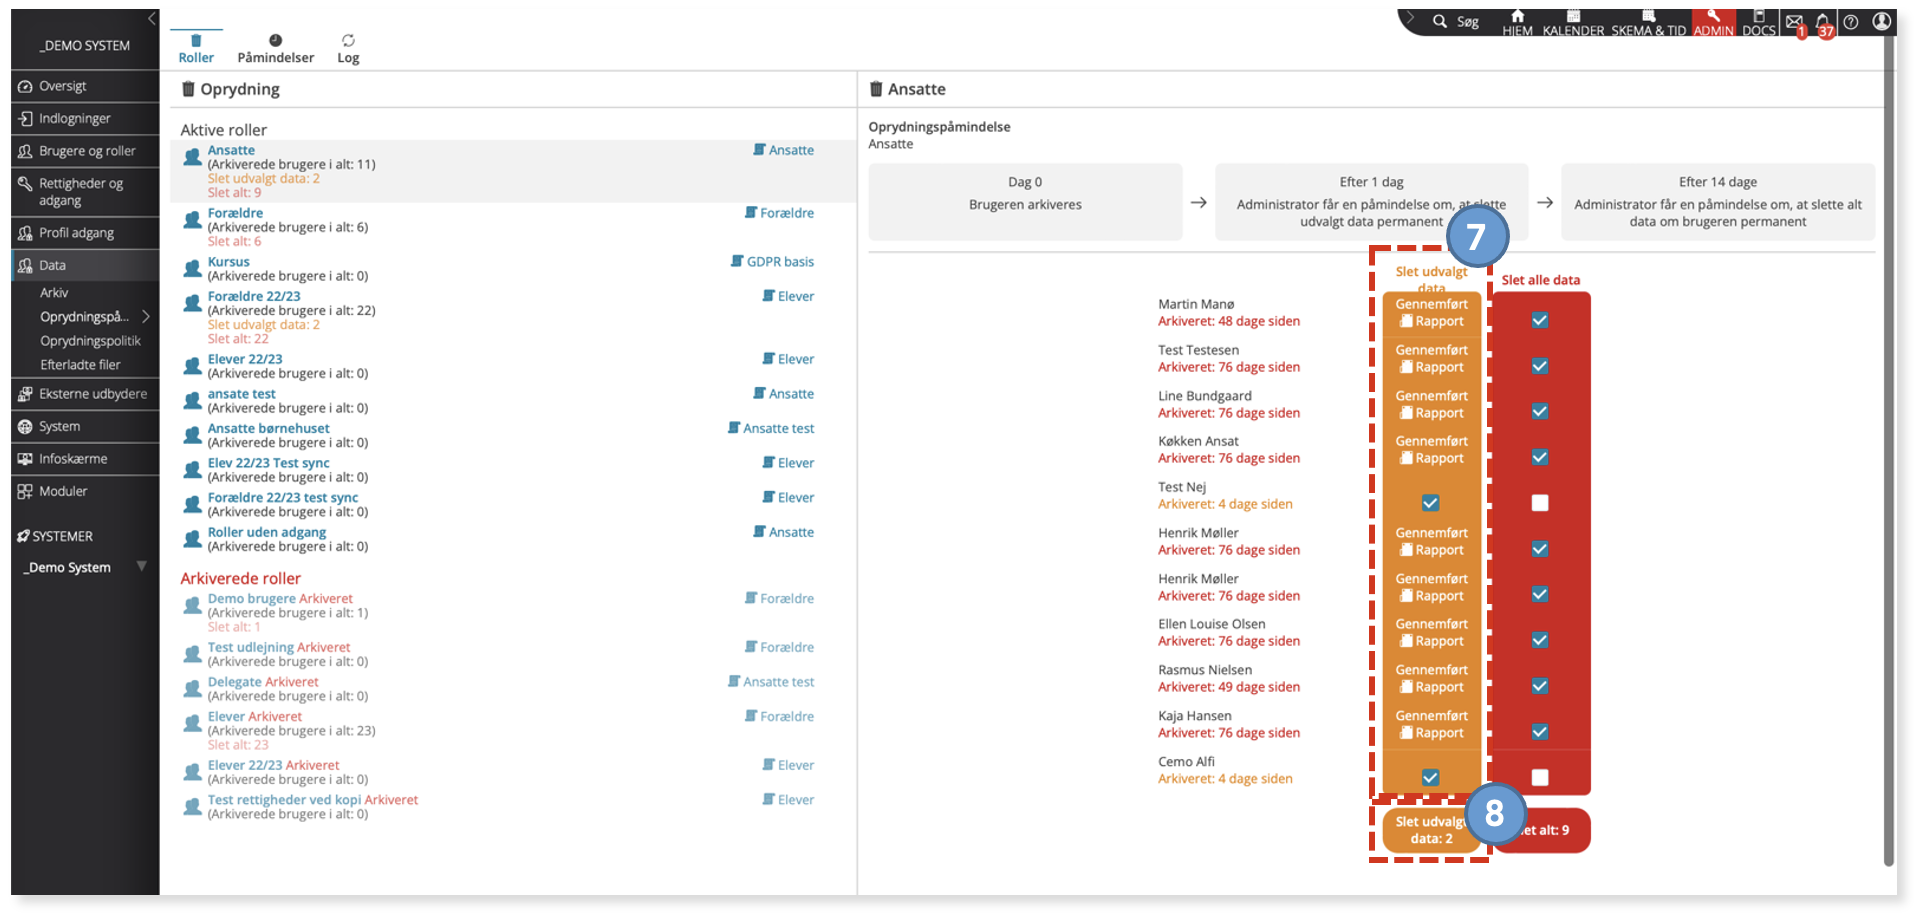Toggle Slet alle data checkbox for Test Testesen

[1540, 366]
